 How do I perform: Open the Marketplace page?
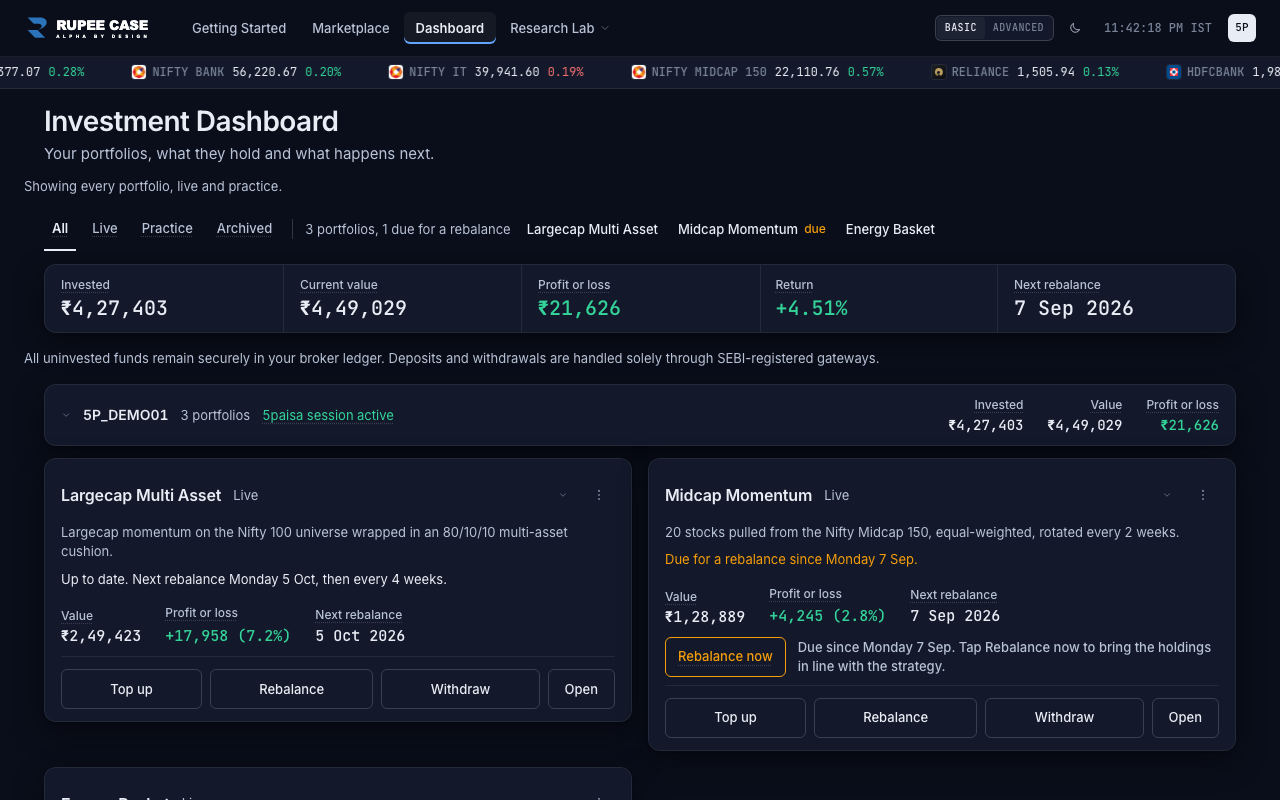pyautogui.click(x=351, y=28)
